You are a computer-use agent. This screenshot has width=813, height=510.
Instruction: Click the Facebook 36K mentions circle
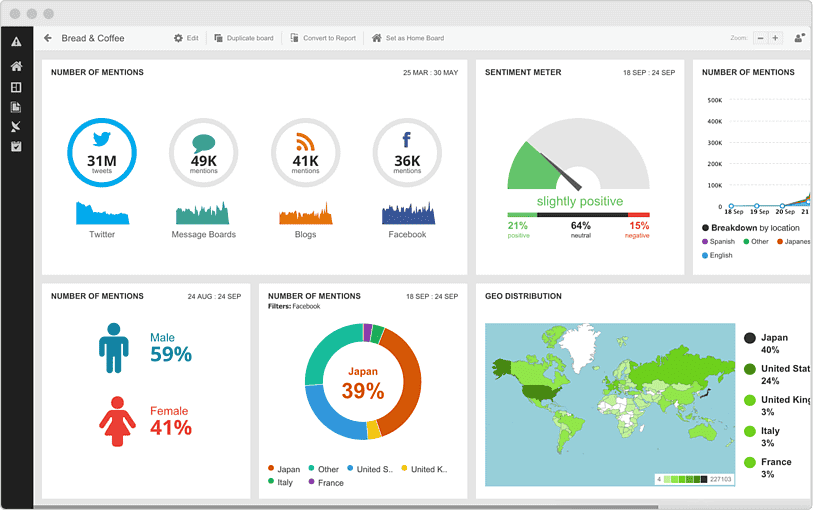click(x=407, y=153)
